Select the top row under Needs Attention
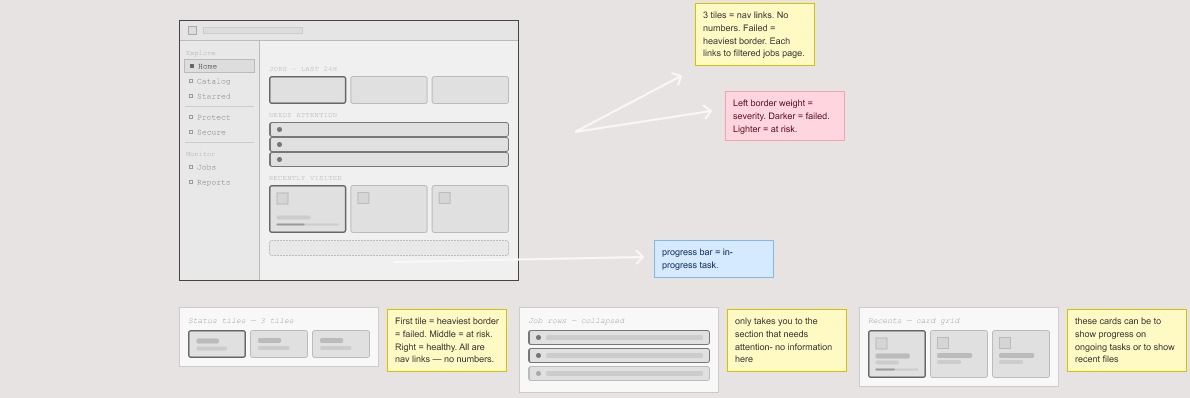 pyautogui.click(x=389, y=130)
